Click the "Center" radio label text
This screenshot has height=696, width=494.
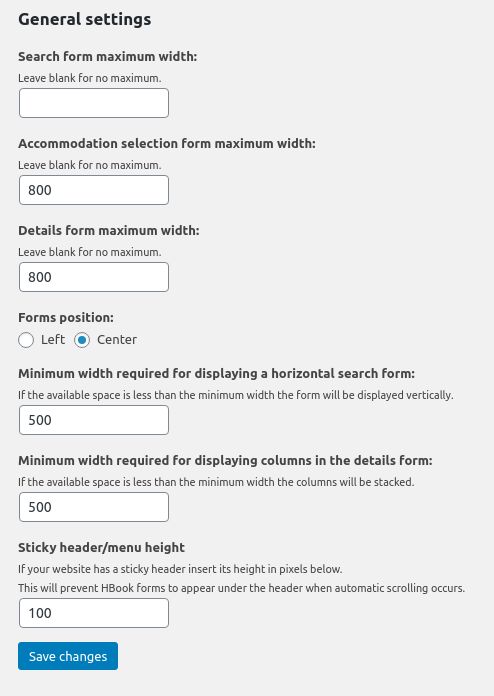click(x=117, y=340)
